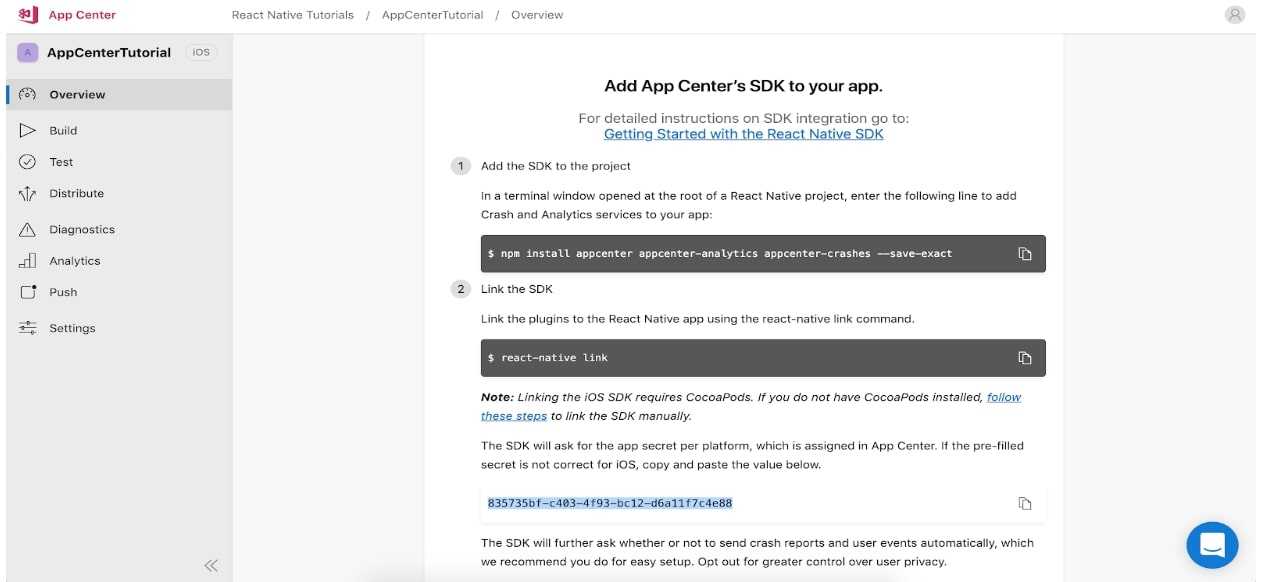Click the 'react-native link' command text
1264x582 pixels.
pos(548,358)
